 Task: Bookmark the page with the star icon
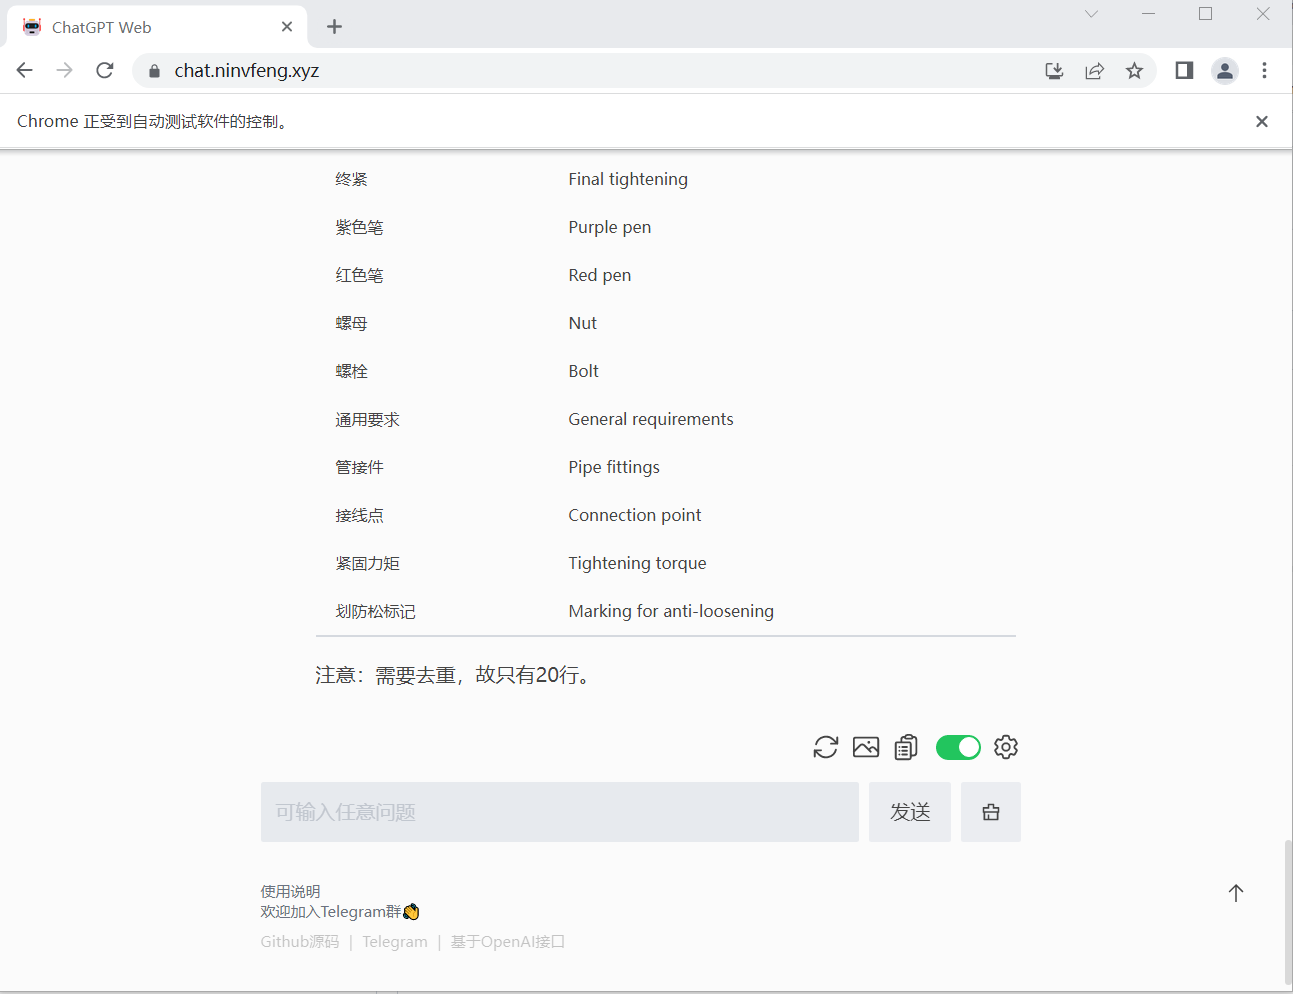[1135, 70]
